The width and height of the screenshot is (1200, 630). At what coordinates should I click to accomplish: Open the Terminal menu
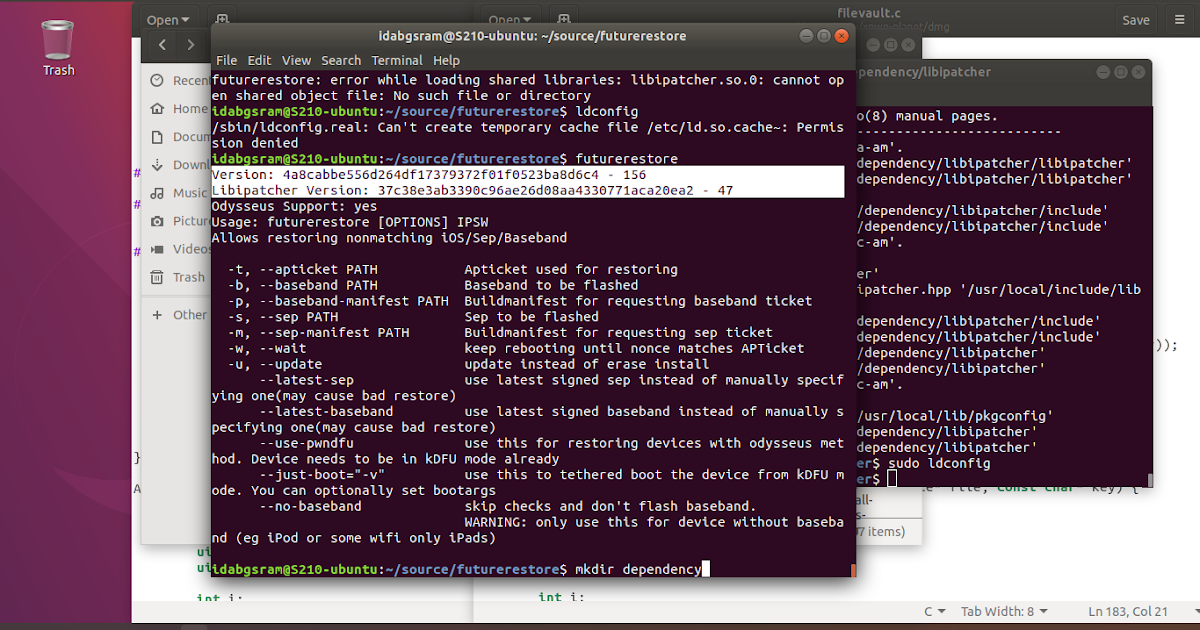click(395, 60)
